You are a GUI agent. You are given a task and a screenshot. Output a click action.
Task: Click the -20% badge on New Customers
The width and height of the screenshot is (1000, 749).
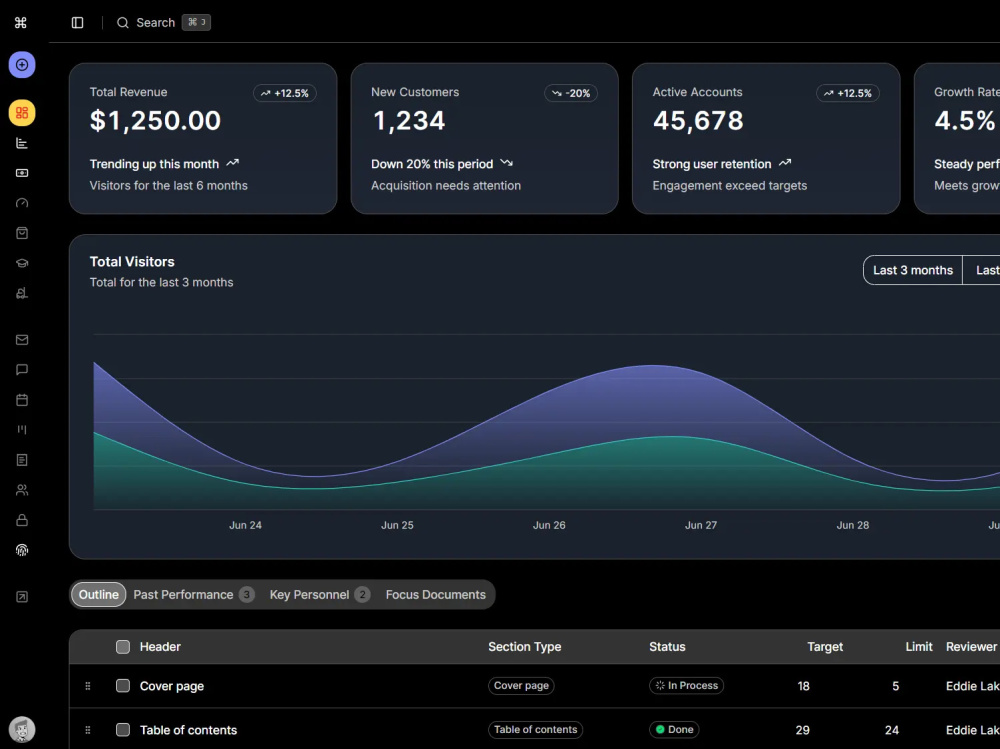click(x=571, y=93)
